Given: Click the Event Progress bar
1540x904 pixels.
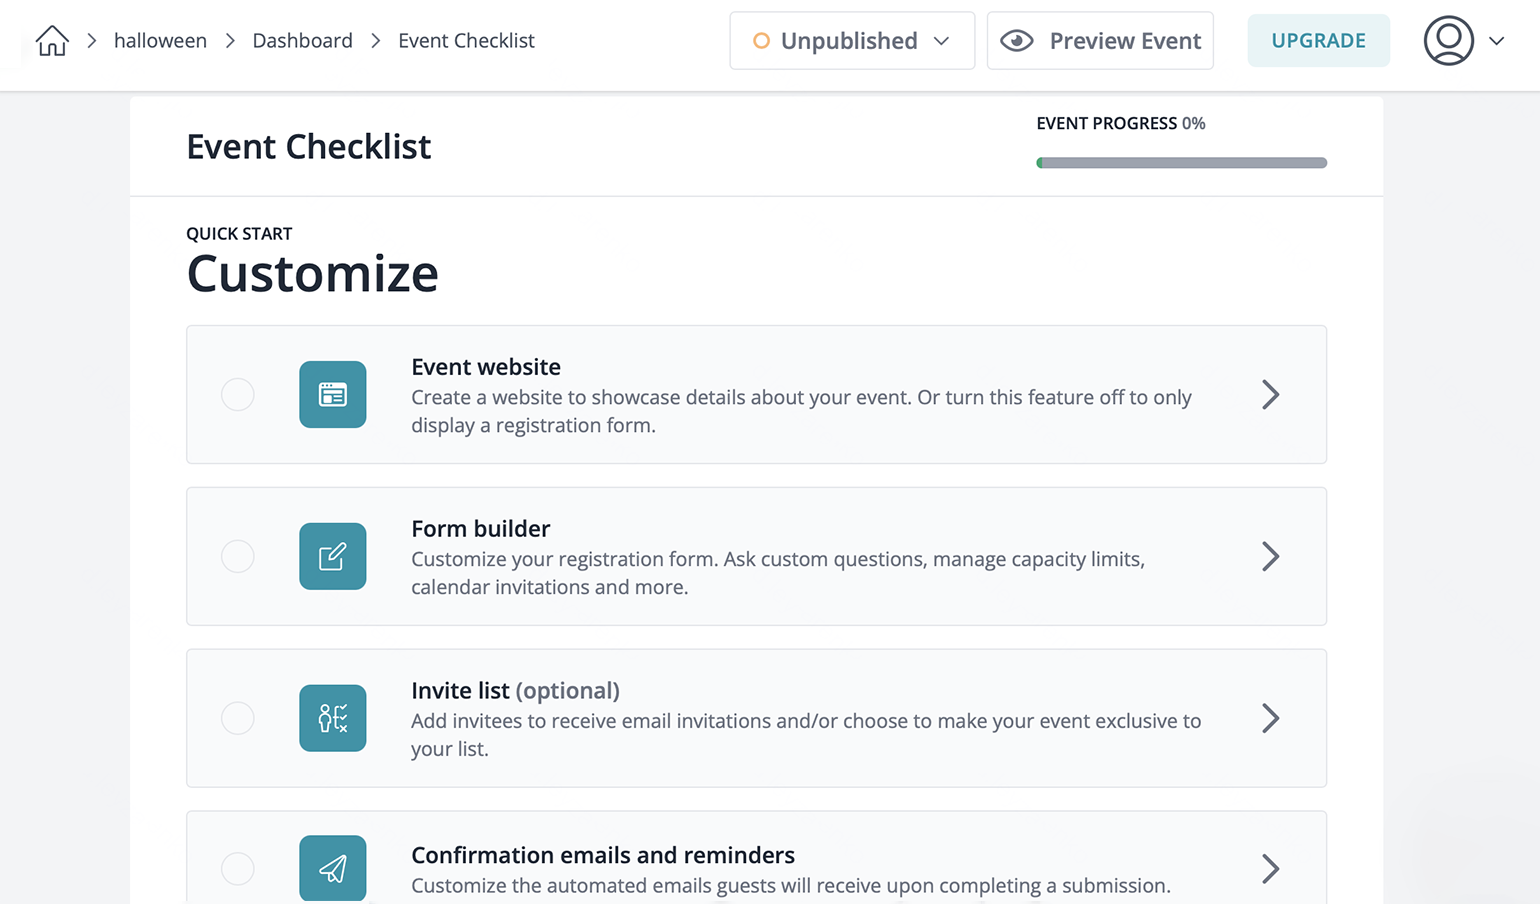Looking at the screenshot, I should (1181, 163).
